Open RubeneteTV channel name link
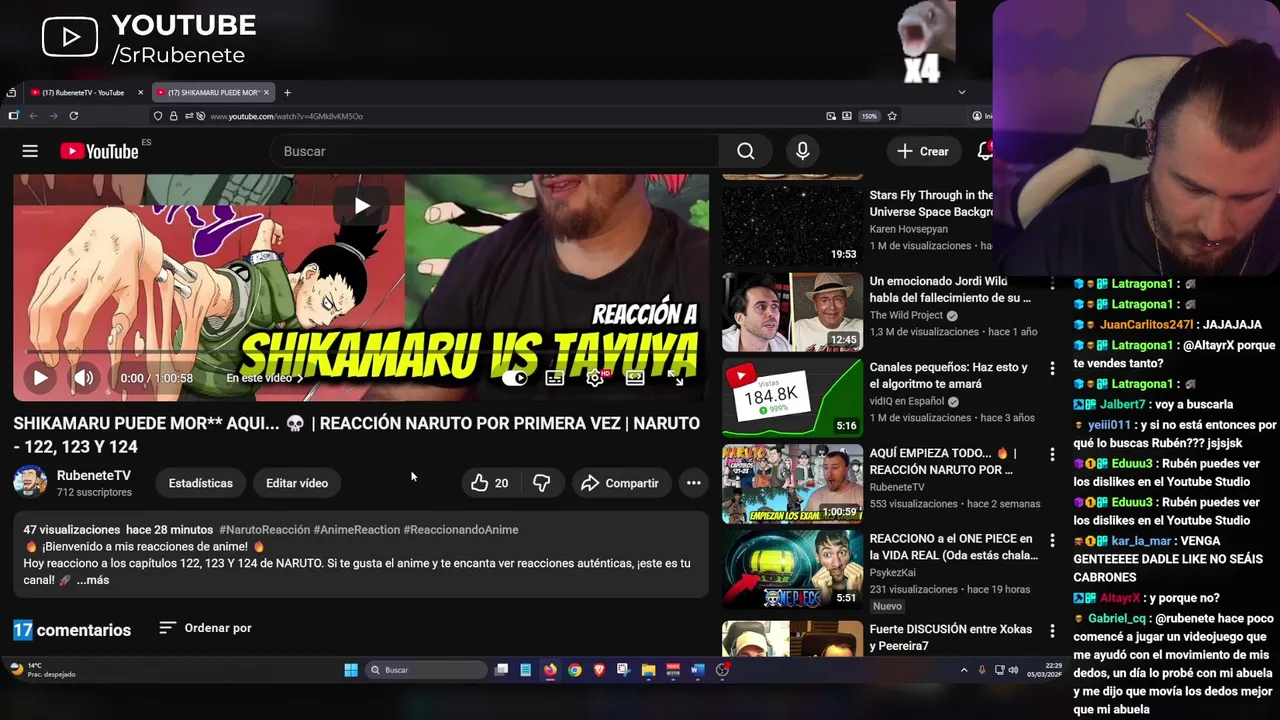This screenshot has height=720, width=1280. [x=94, y=475]
